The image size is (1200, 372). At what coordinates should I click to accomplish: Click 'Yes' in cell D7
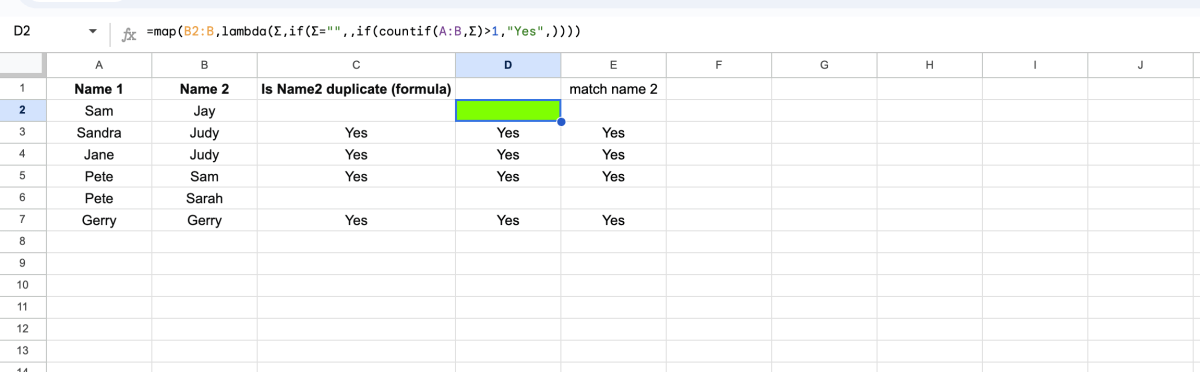tap(508, 220)
